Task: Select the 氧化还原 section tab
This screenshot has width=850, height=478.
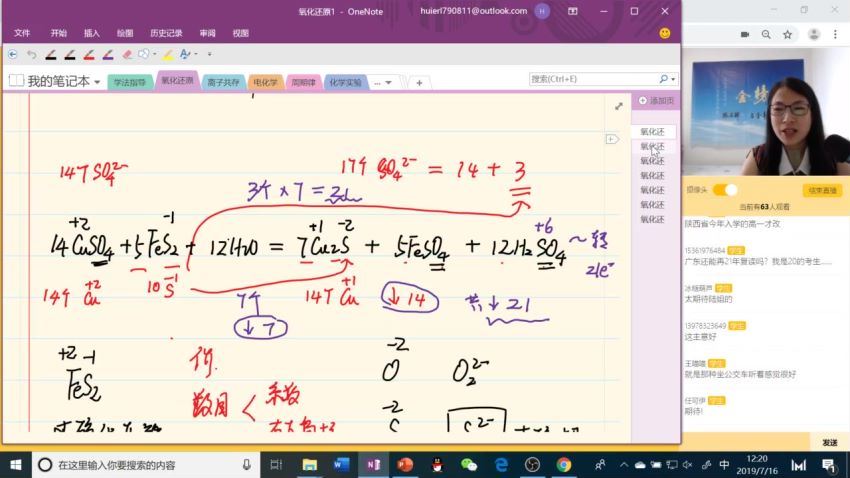Action: pyautogui.click(x=177, y=81)
